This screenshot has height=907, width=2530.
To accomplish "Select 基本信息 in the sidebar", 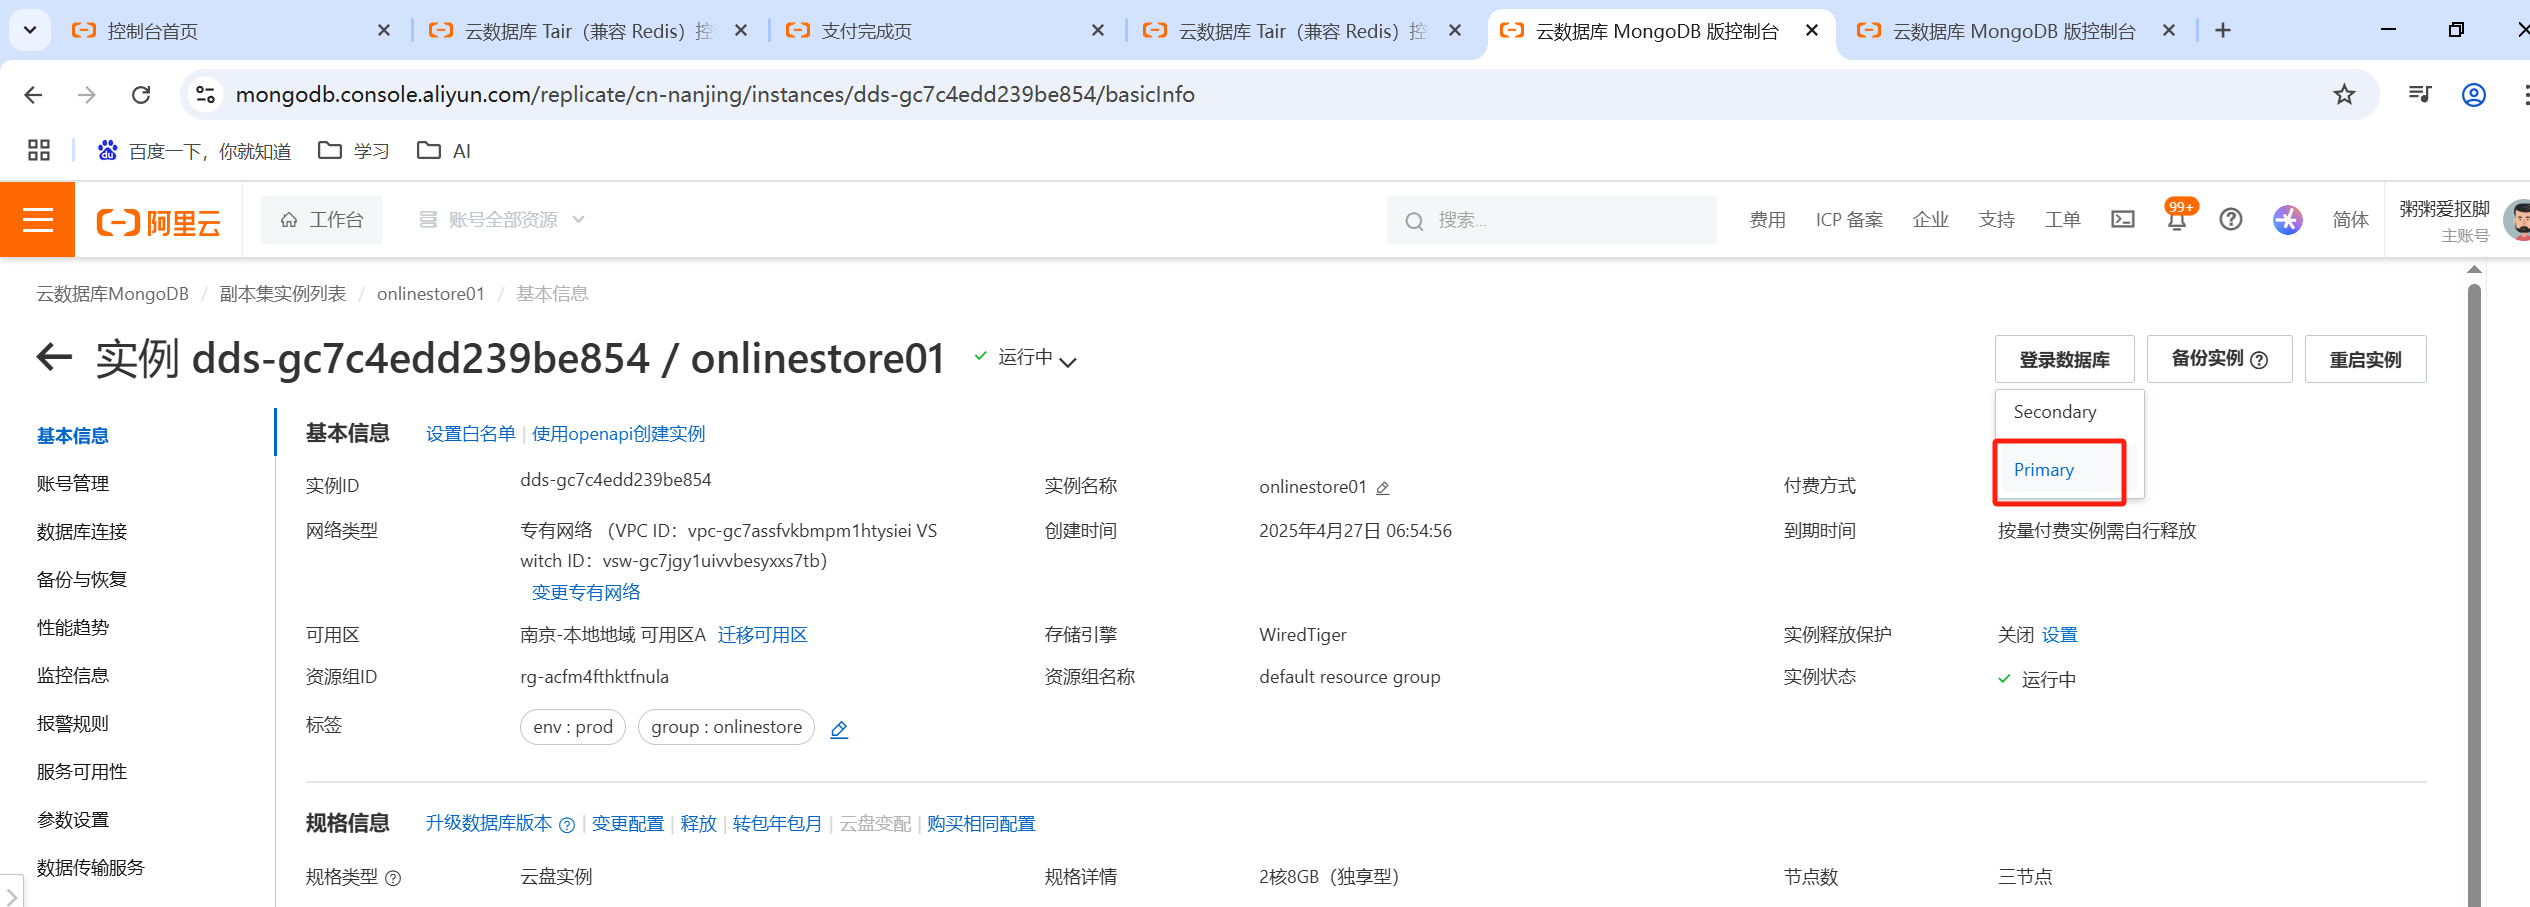I will coord(73,435).
